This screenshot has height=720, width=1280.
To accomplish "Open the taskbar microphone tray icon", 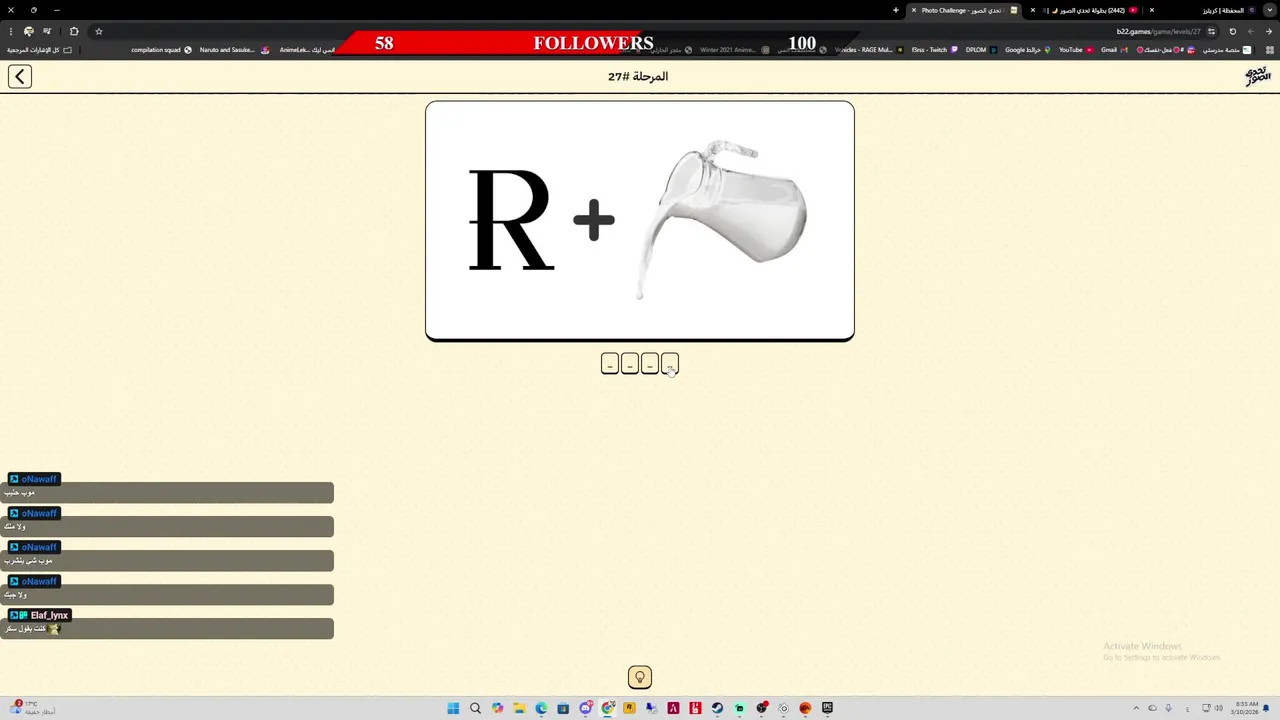I will (1168, 708).
